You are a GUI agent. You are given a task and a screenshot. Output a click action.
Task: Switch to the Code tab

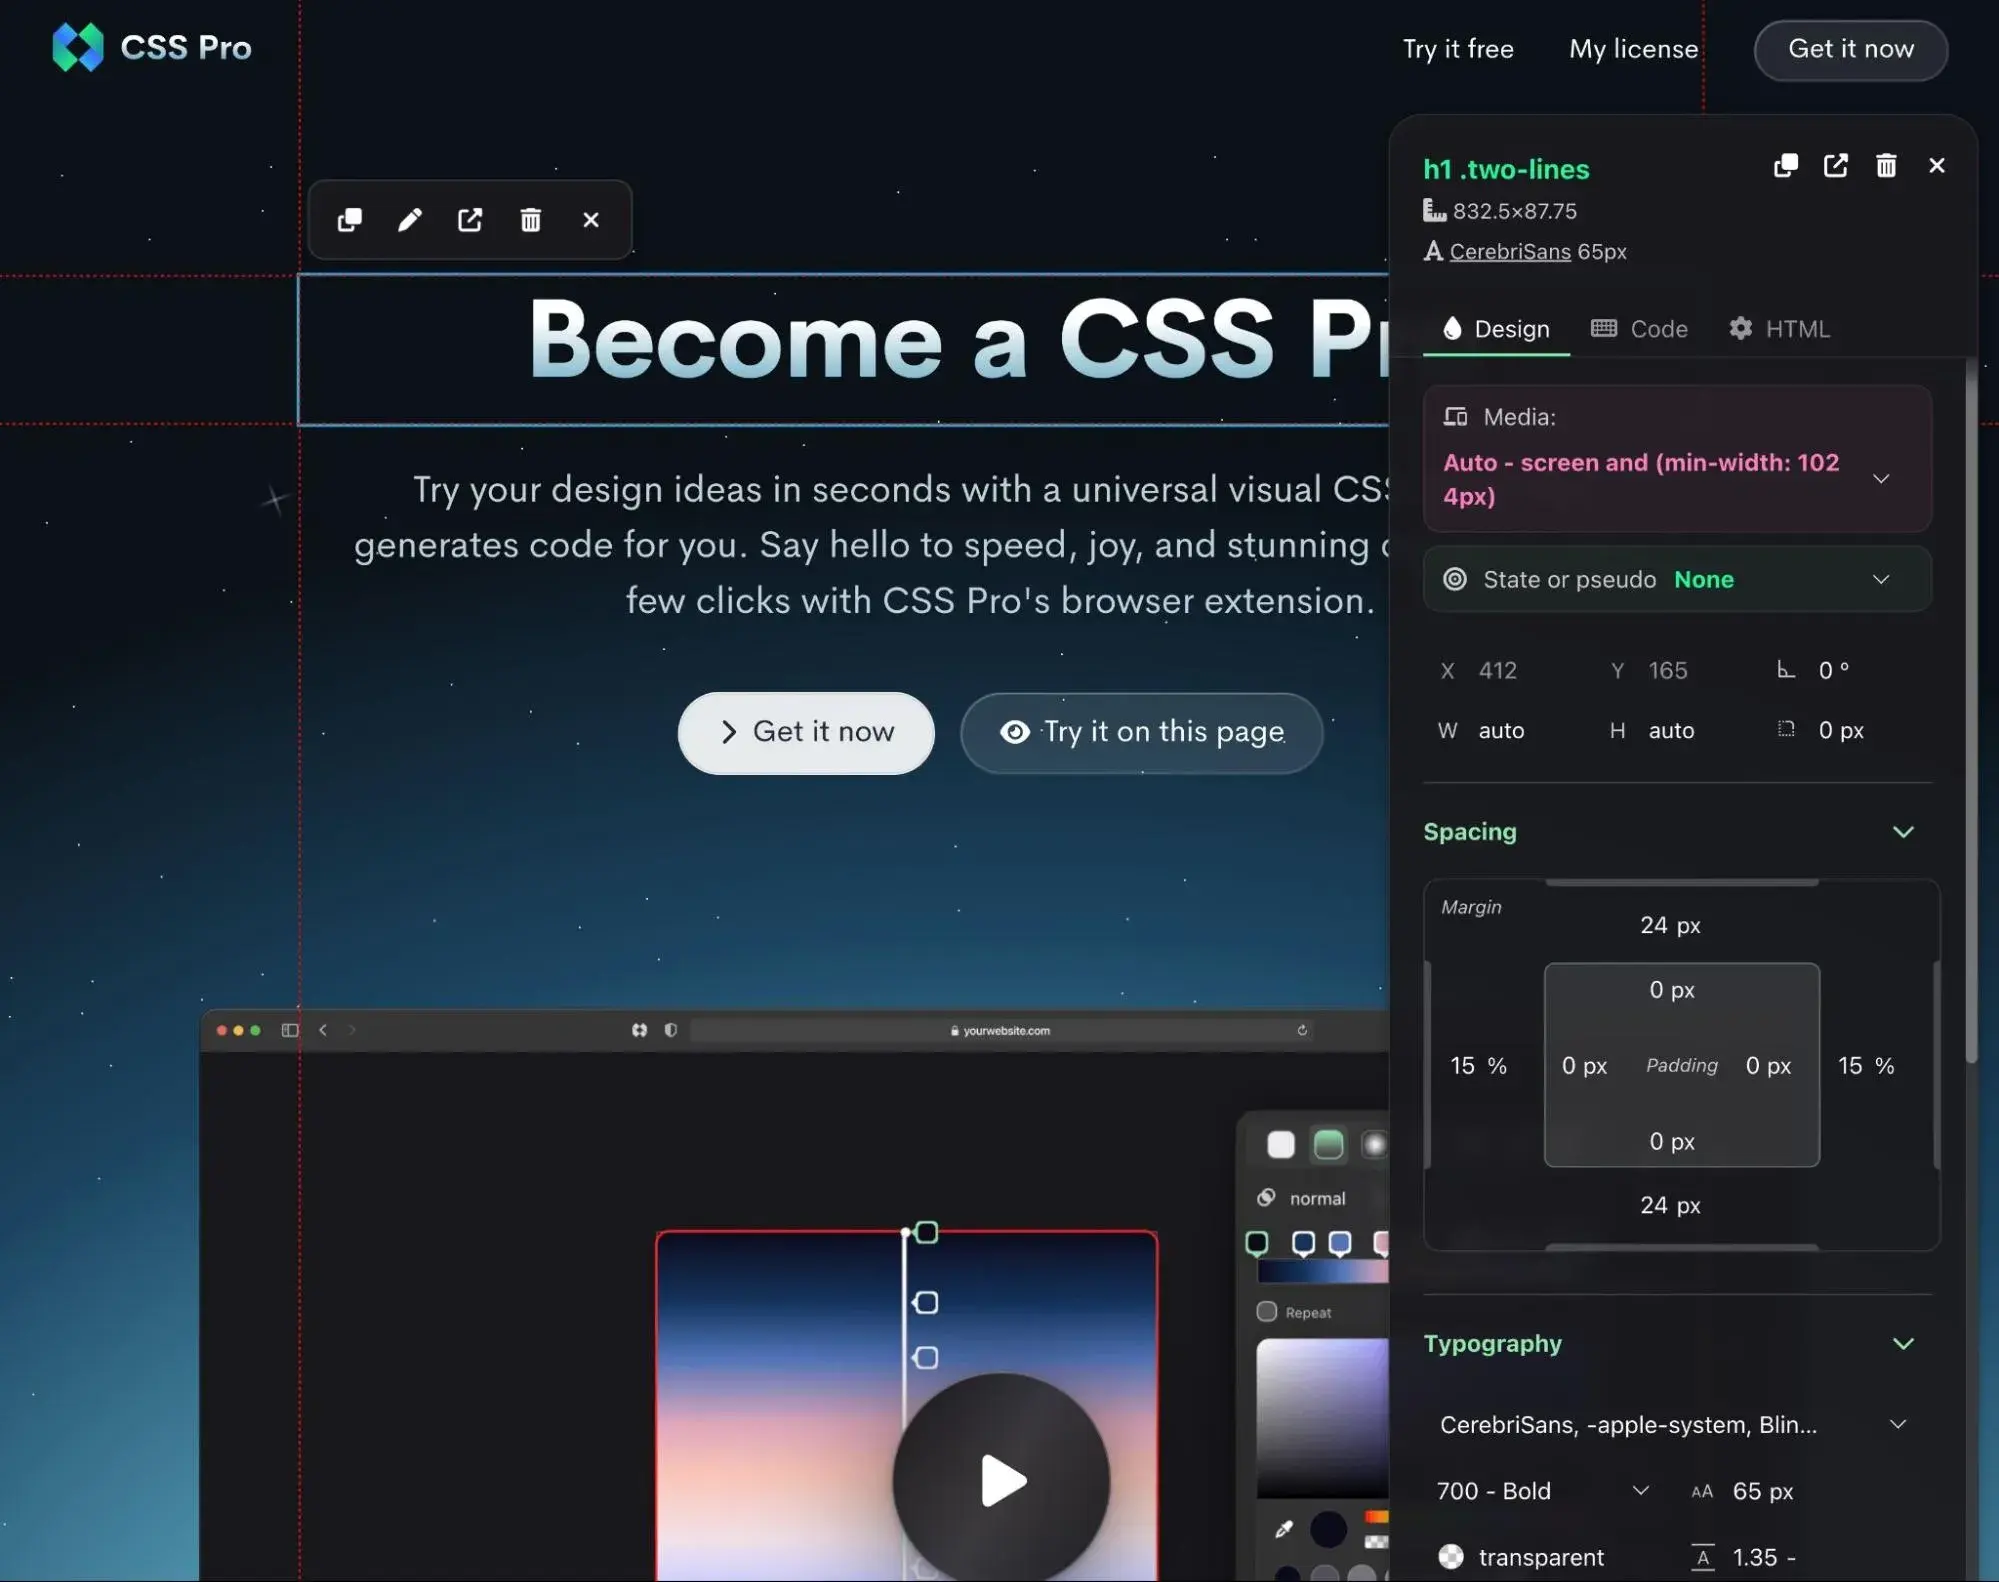click(1639, 328)
